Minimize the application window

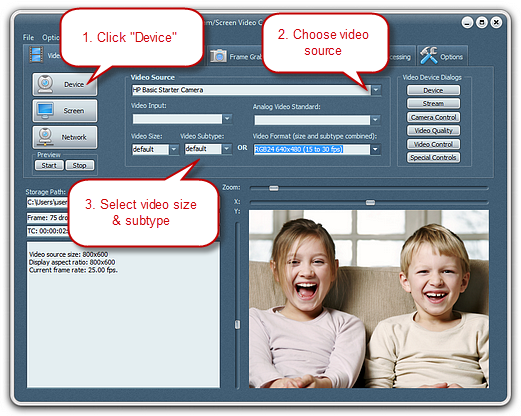[x=467, y=23]
